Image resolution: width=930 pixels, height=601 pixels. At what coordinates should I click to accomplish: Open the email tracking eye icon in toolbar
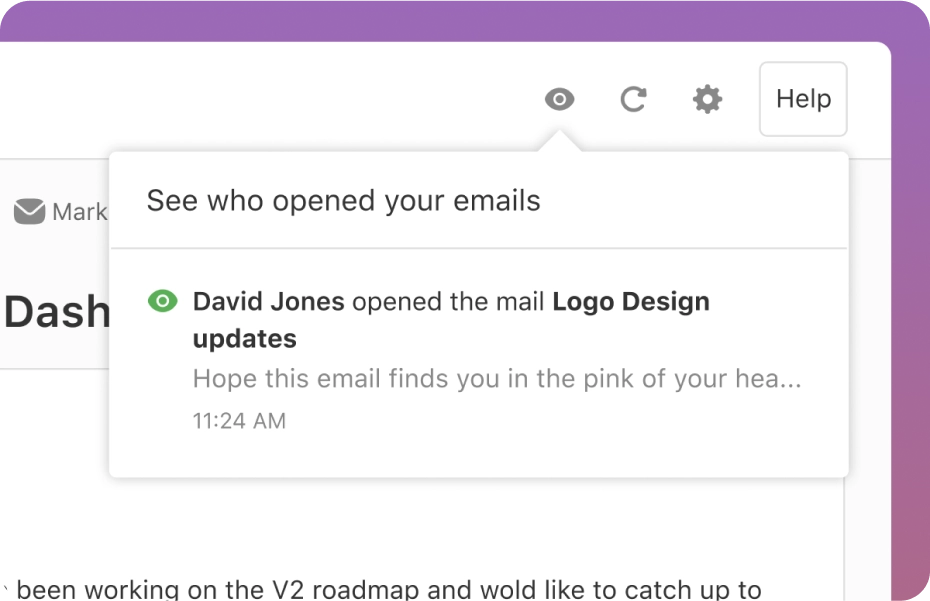[x=559, y=99]
